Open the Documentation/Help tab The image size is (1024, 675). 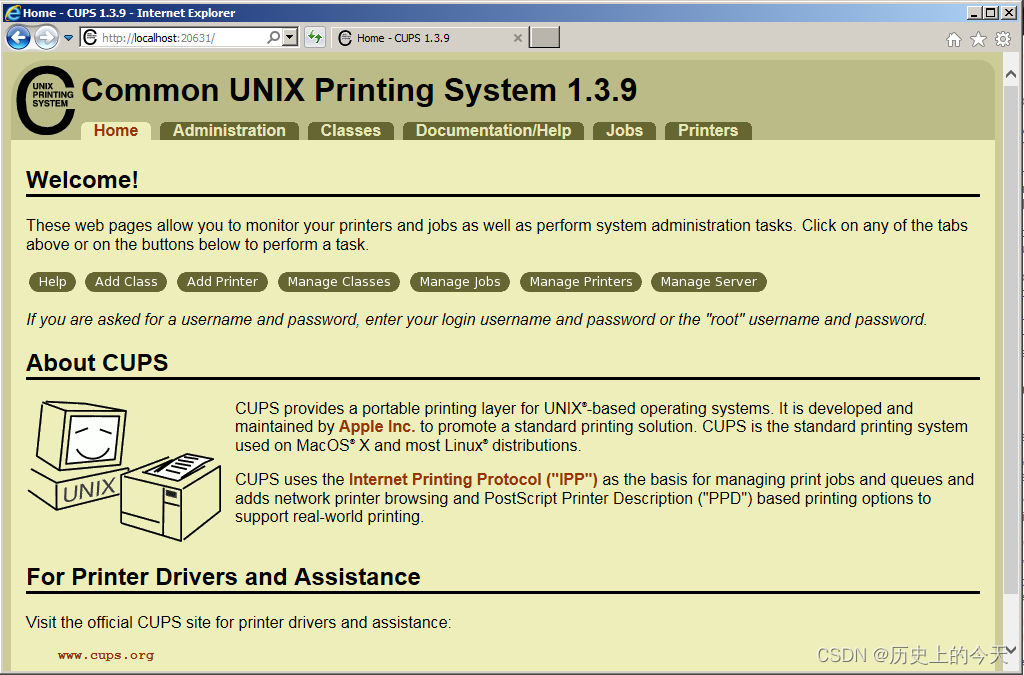[x=493, y=131]
